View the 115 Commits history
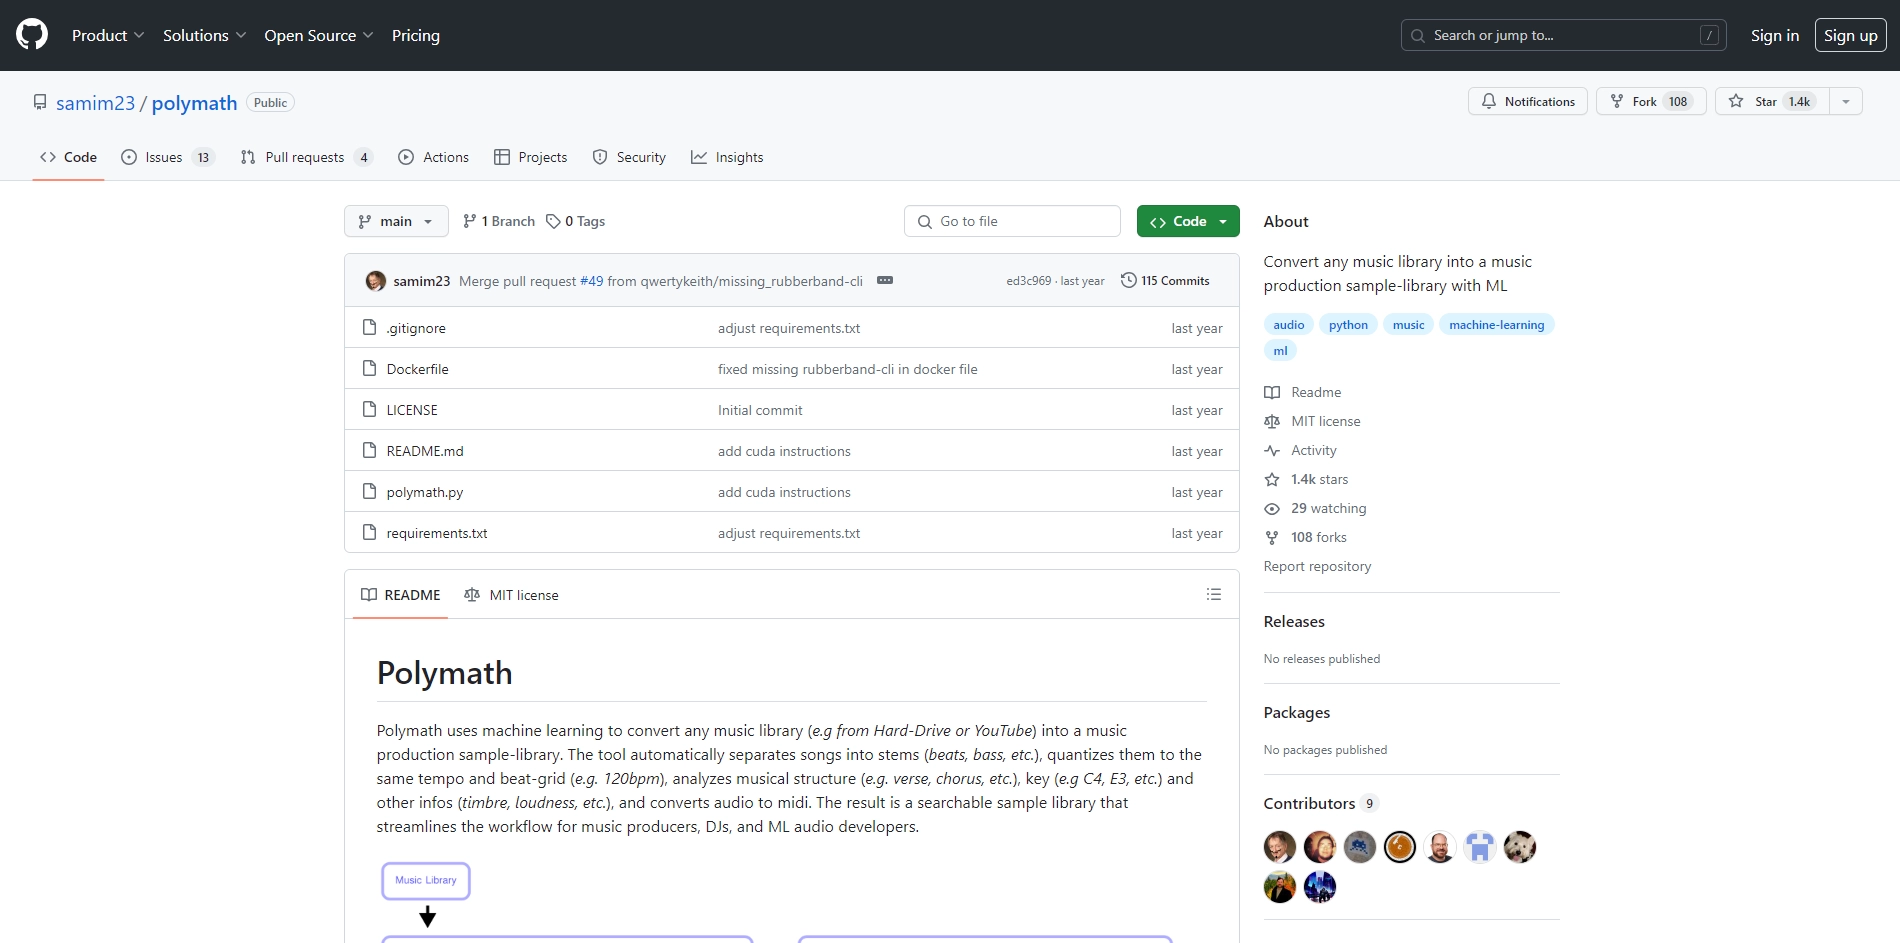This screenshot has width=1900, height=943. pyautogui.click(x=1165, y=281)
